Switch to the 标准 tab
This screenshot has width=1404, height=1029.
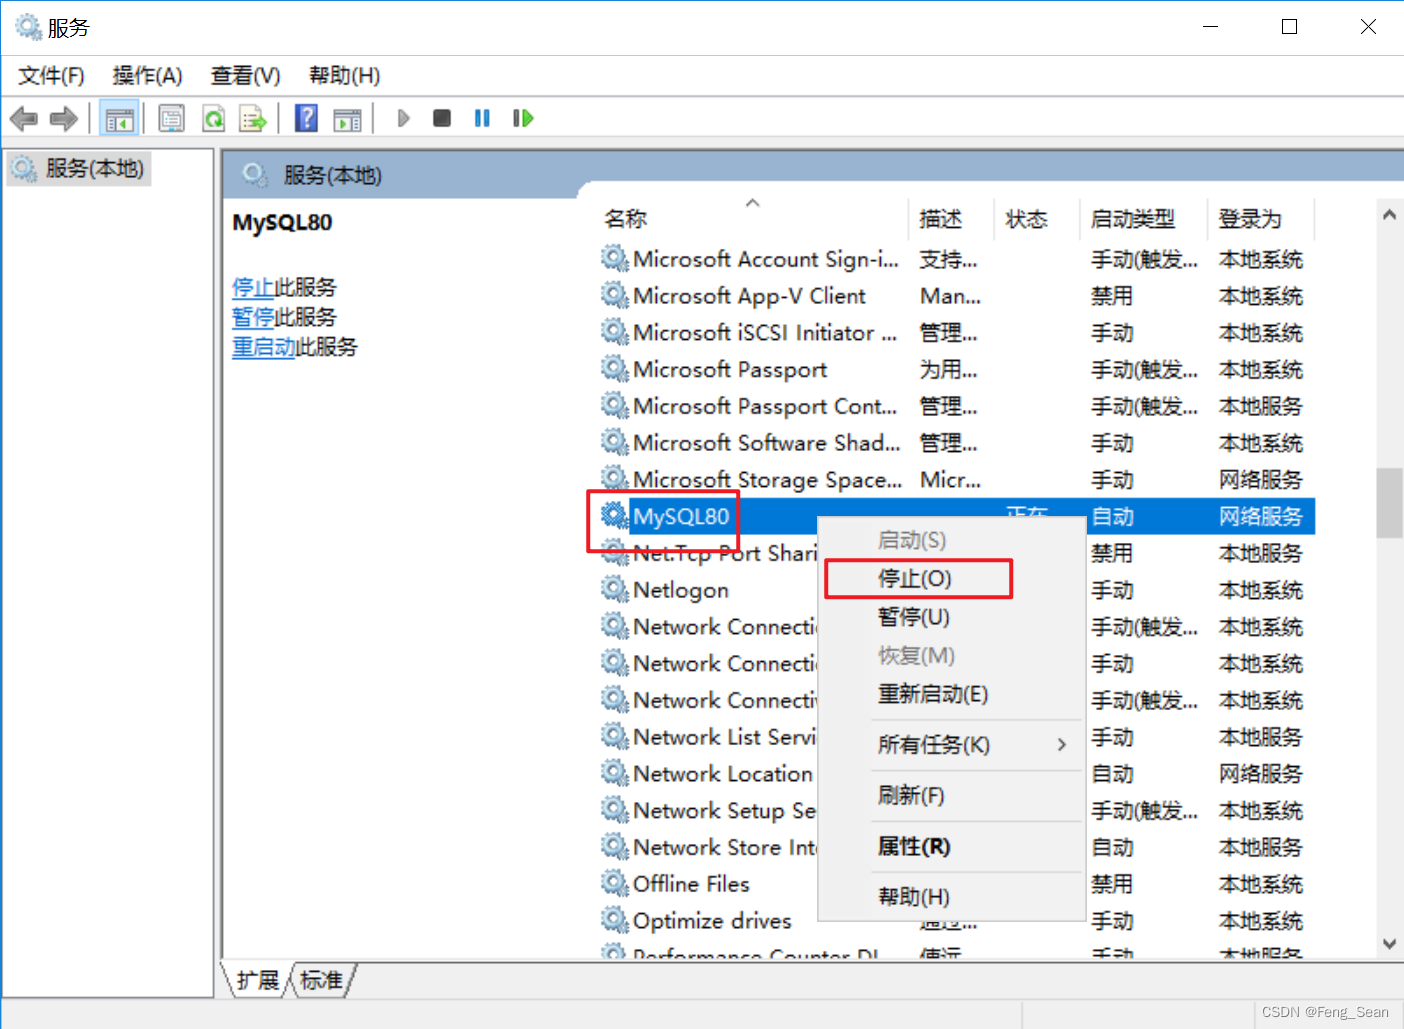(321, 980)
